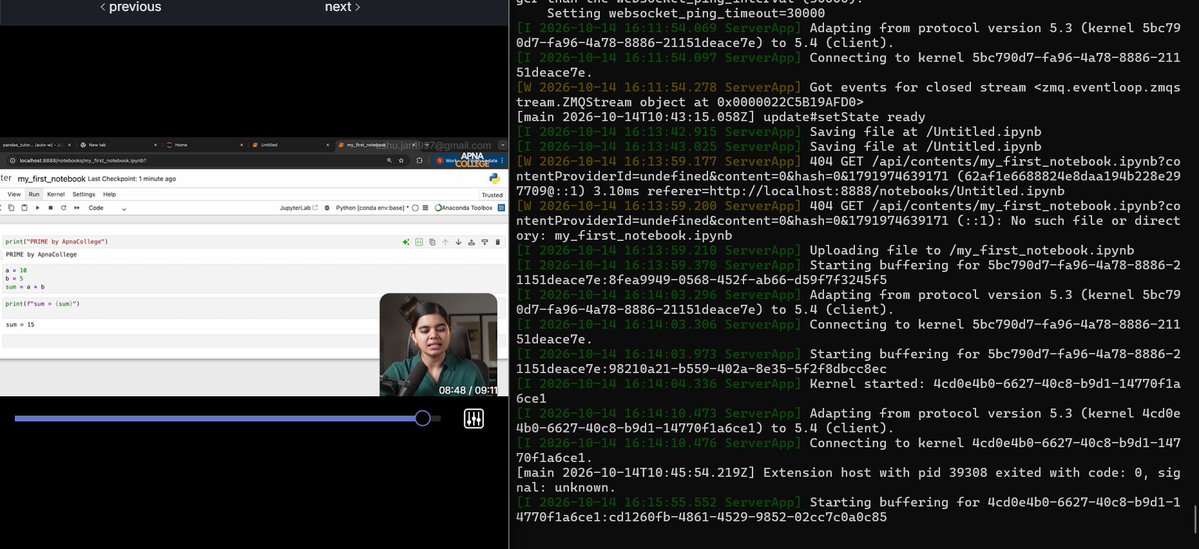Click the video progress slider handle

422,418
